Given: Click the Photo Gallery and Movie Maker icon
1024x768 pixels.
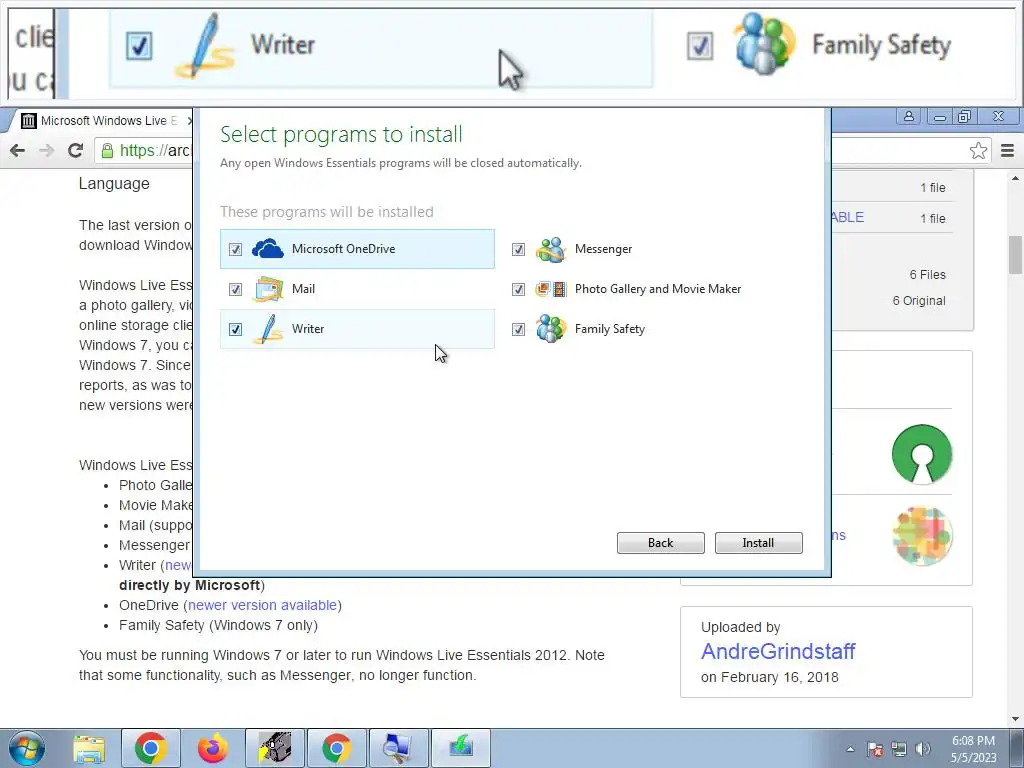Looking at the screenshot, I should [x=551, y=289].
